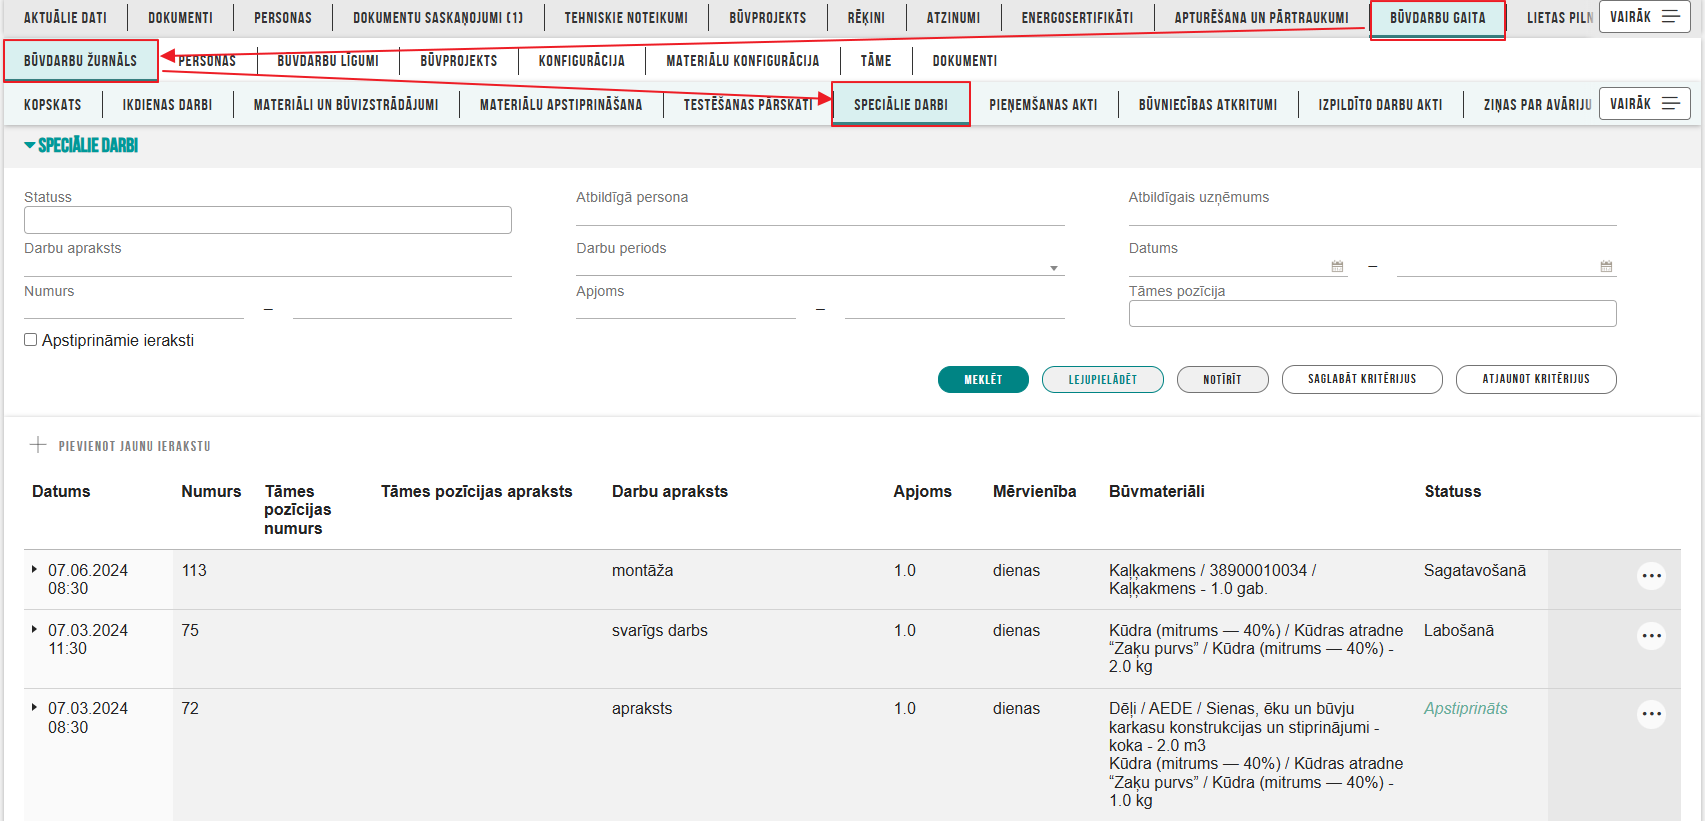The width and height of the screenshot is (1705, 821).
Task: Collapse the Speciālie darbi section
Action: (30, 146)
